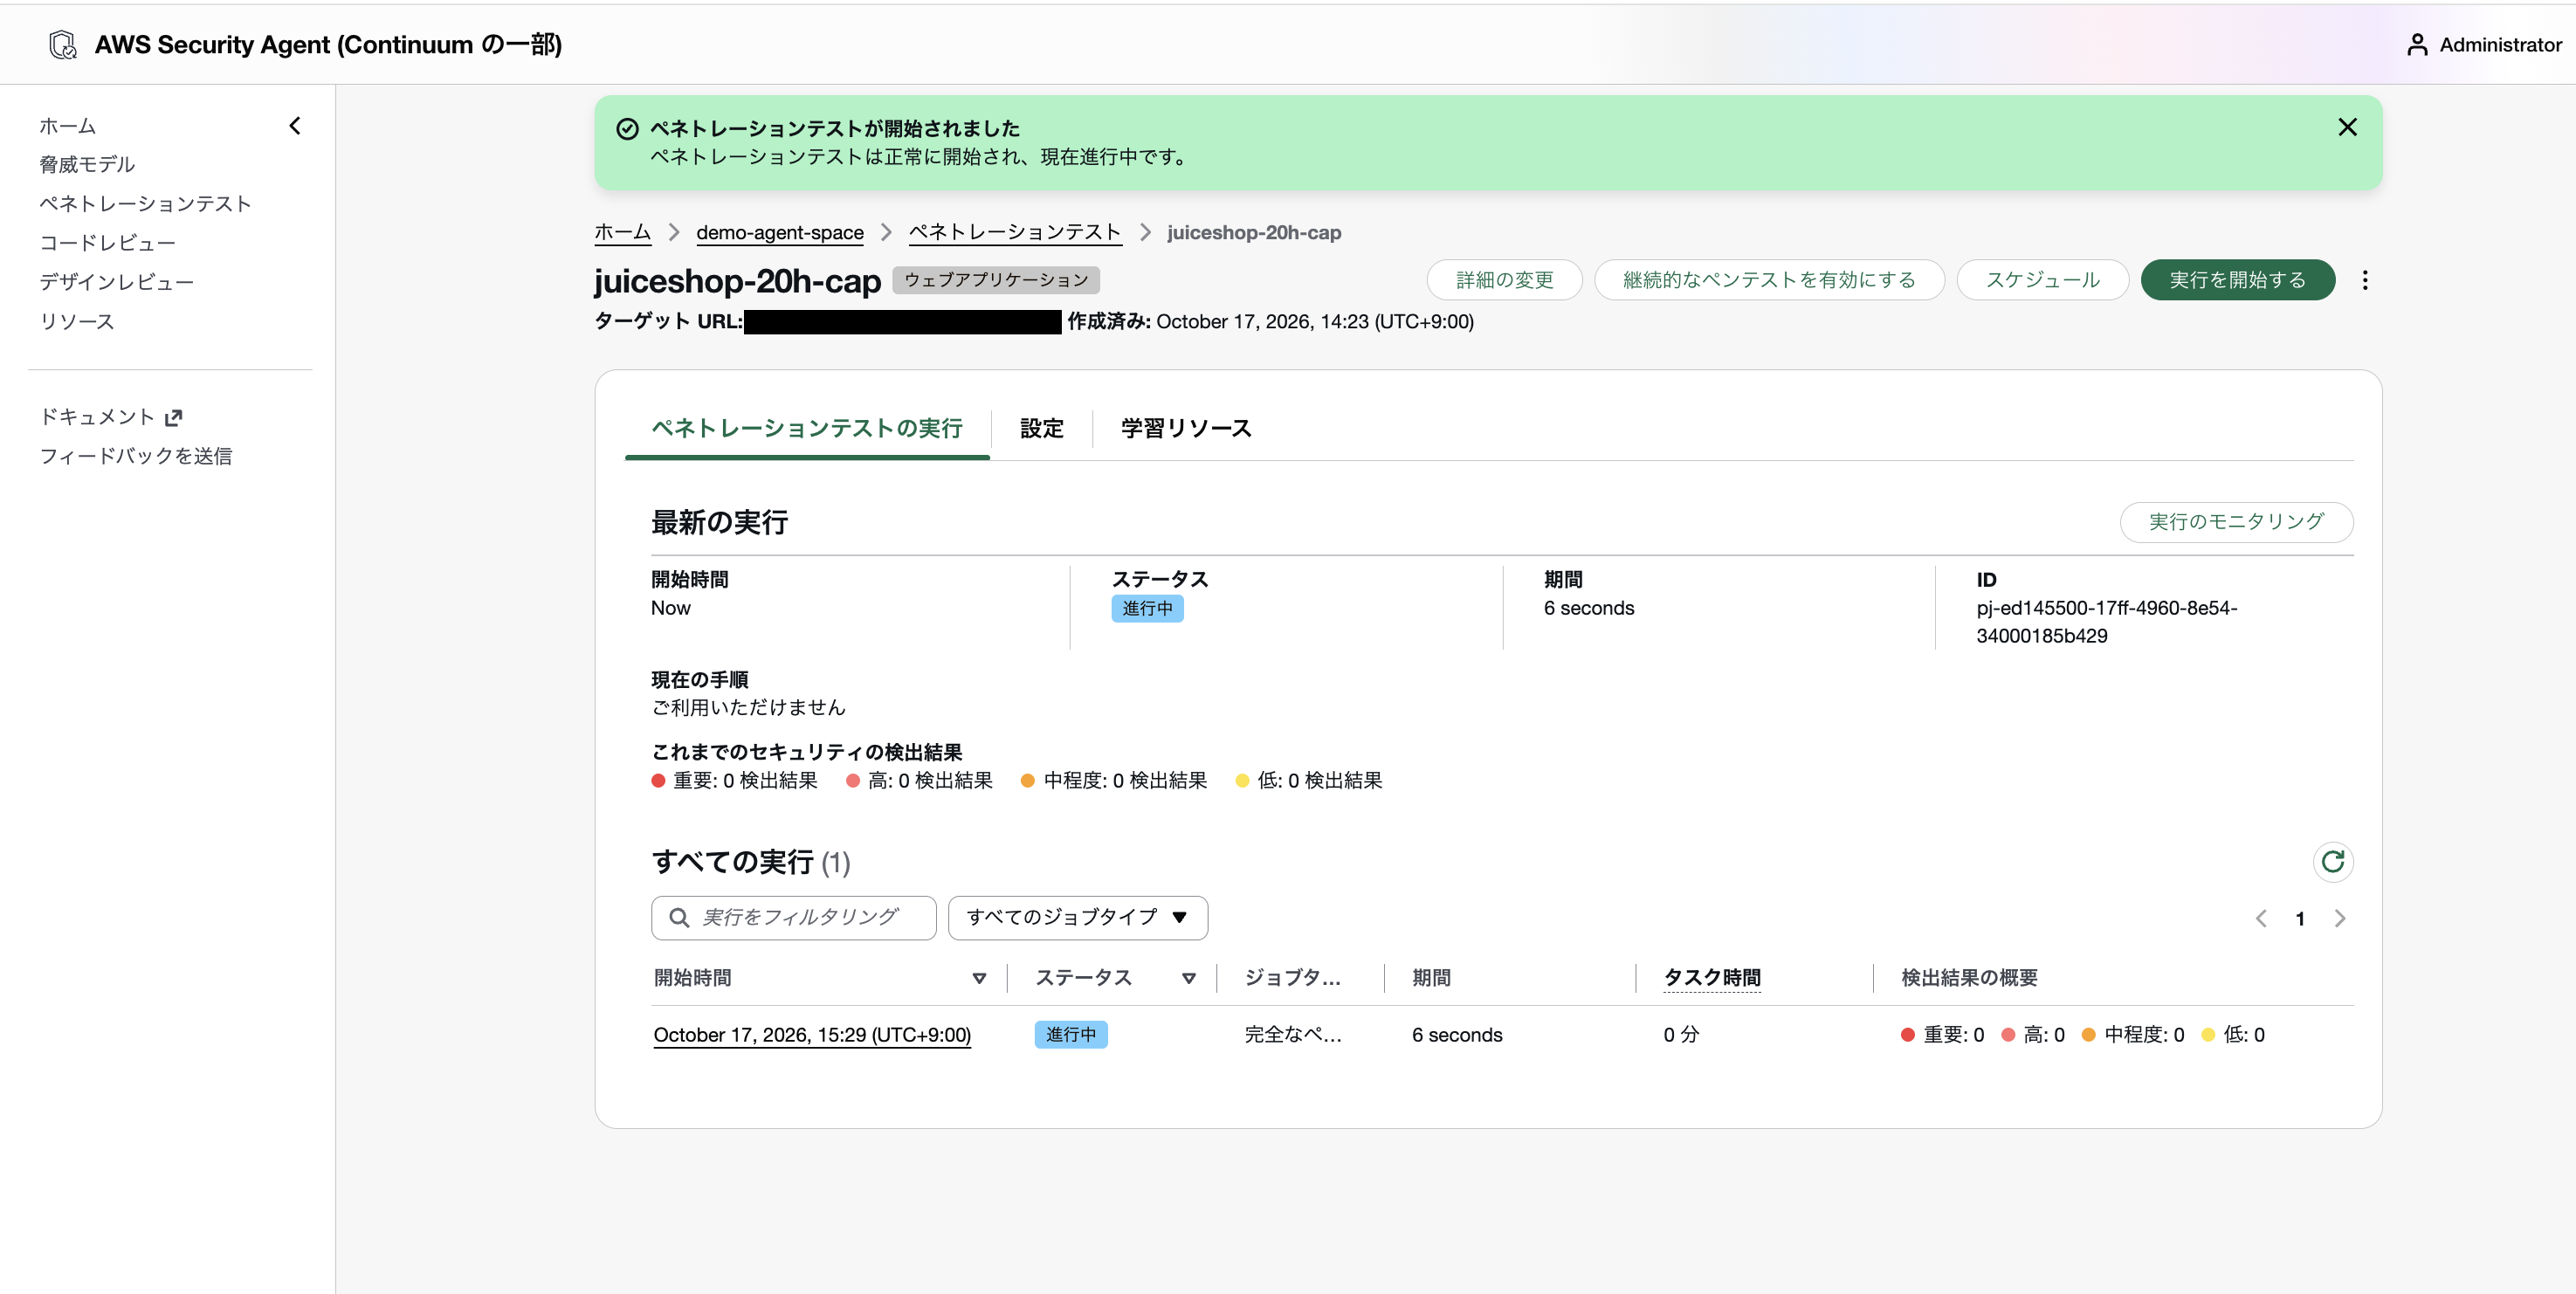Image resolution: width=2576 pixels, height=1294 pixels.
Task: Dismiss the green success notification banner
Action: (x=2347, y=127)
